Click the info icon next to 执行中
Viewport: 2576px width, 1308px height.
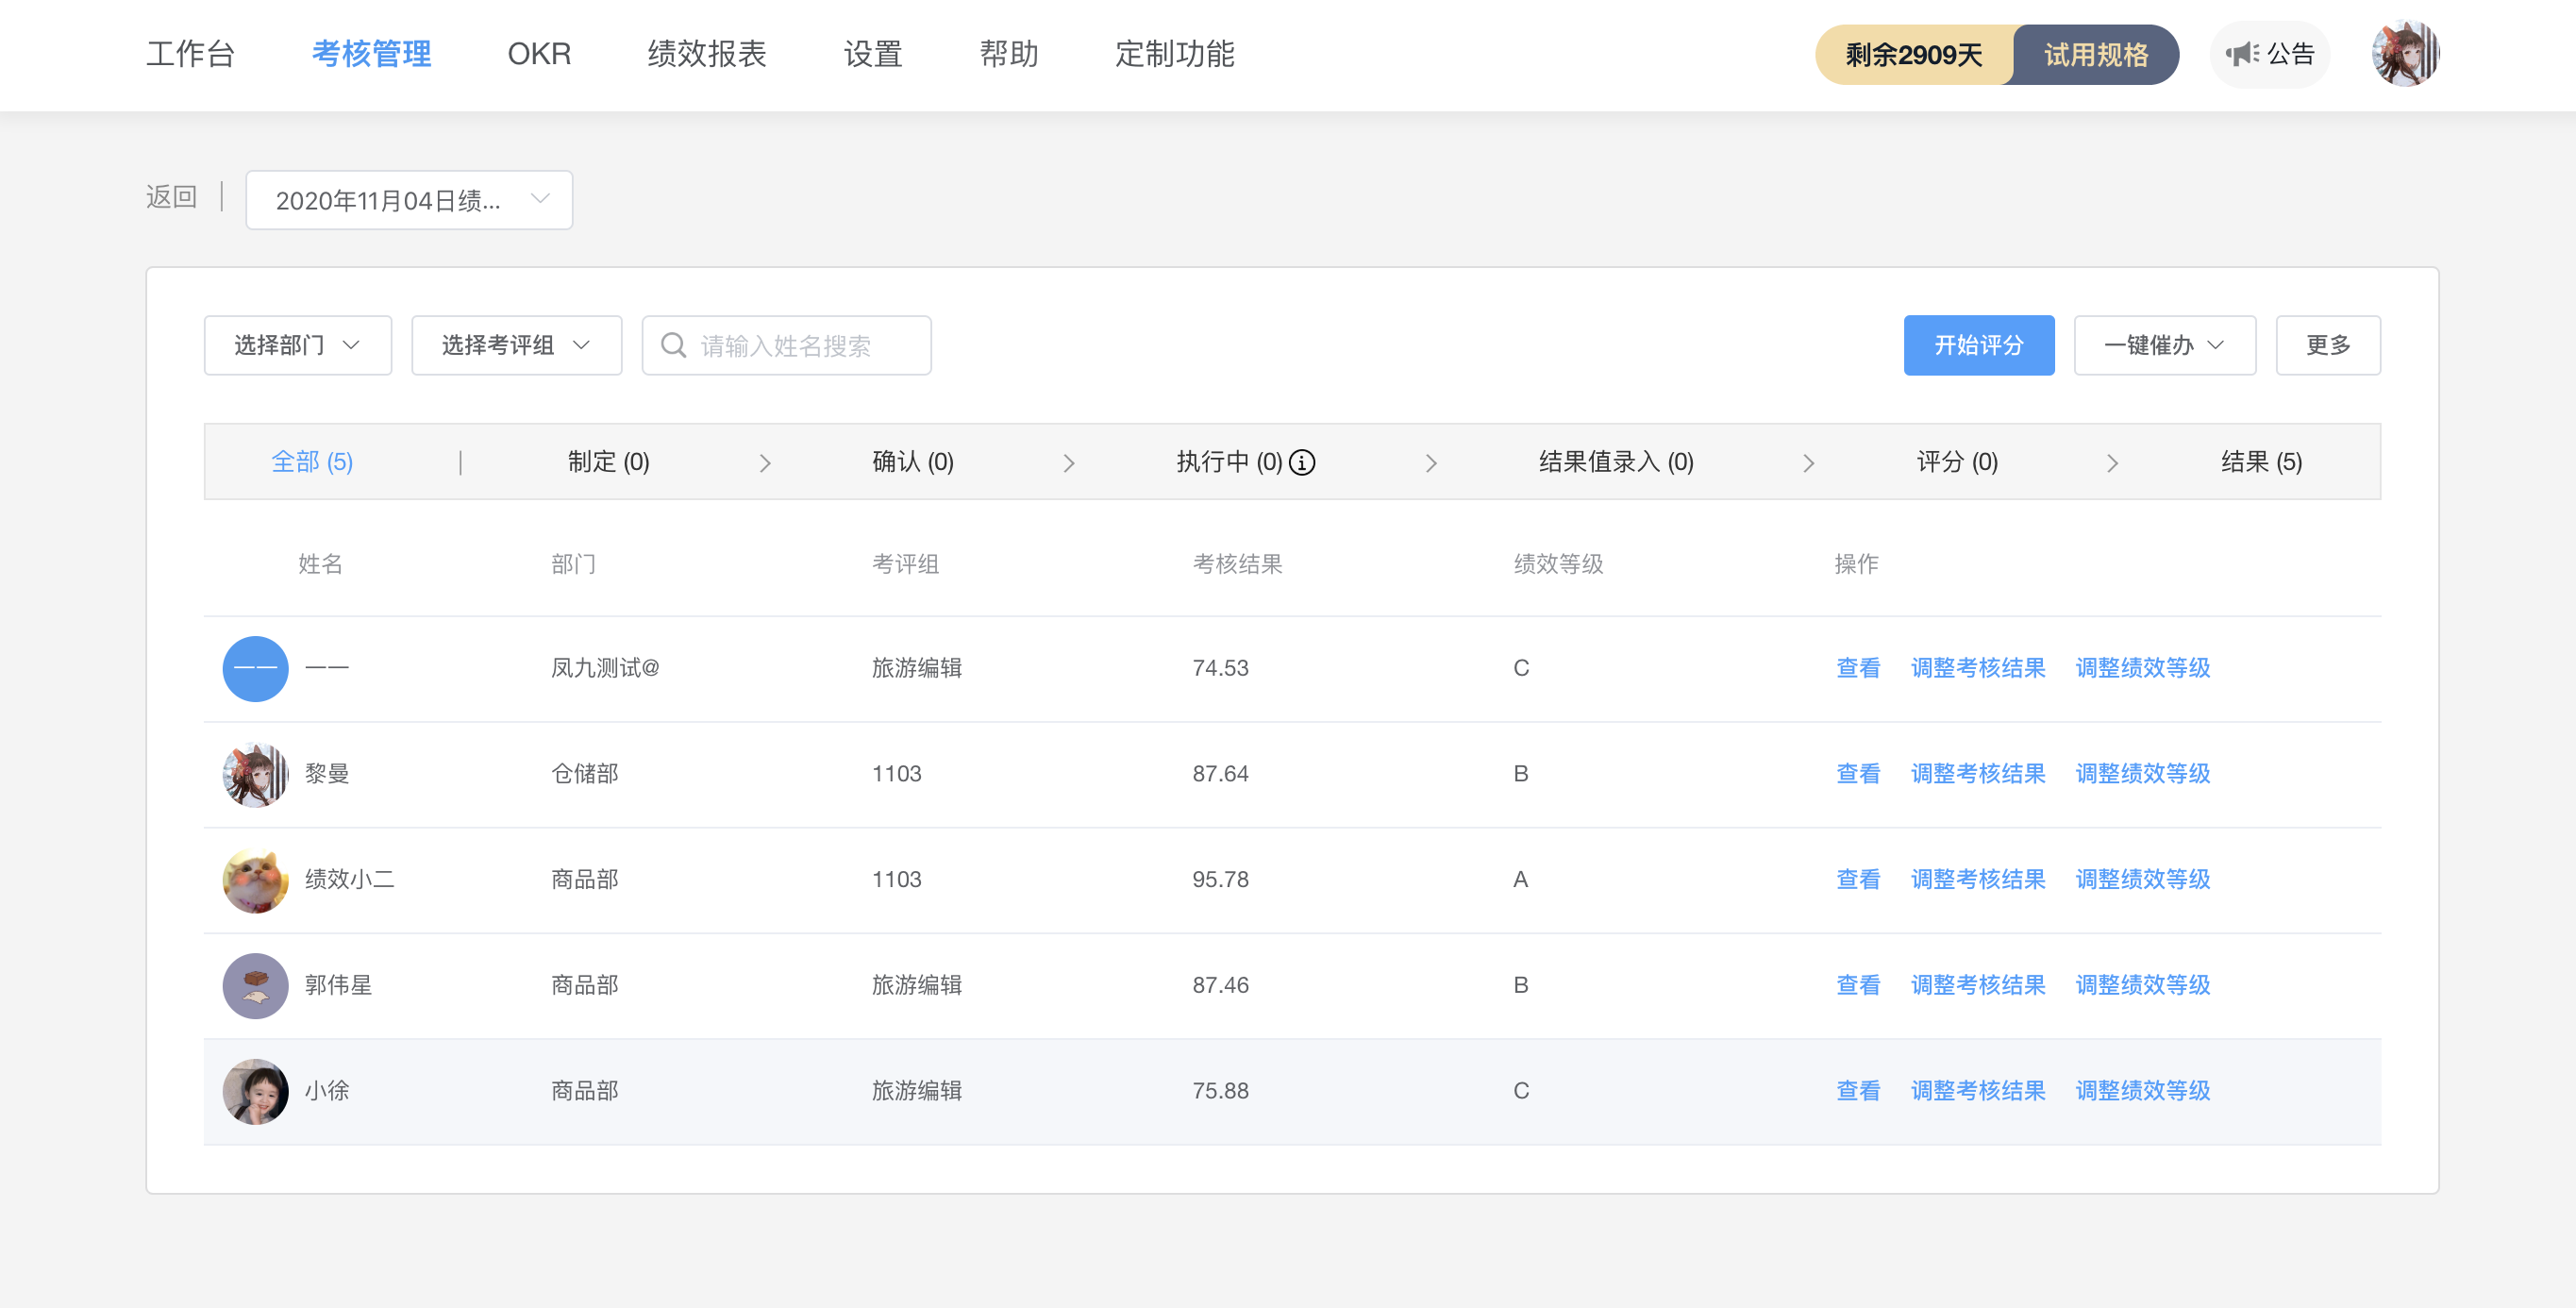coord(1302,462)
